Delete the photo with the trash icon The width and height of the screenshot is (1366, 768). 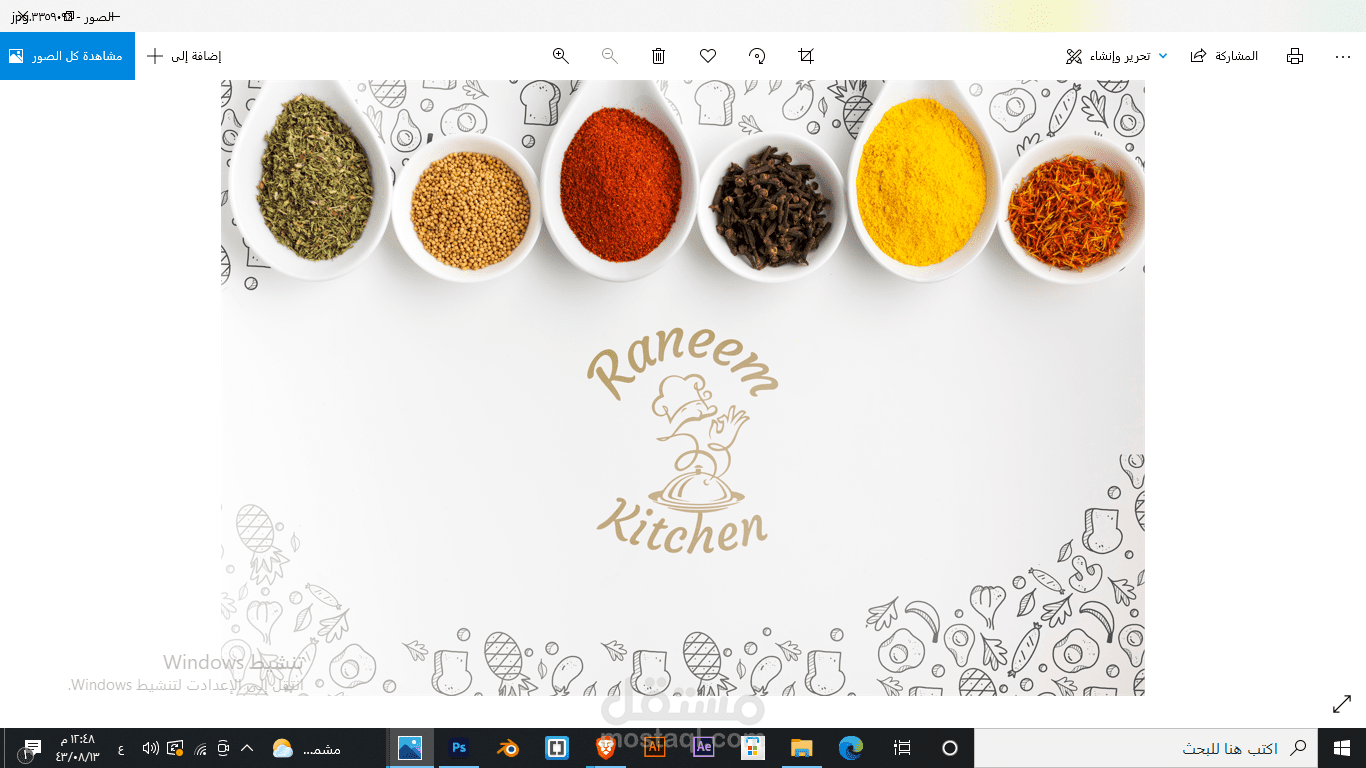(x=658, y=56)
